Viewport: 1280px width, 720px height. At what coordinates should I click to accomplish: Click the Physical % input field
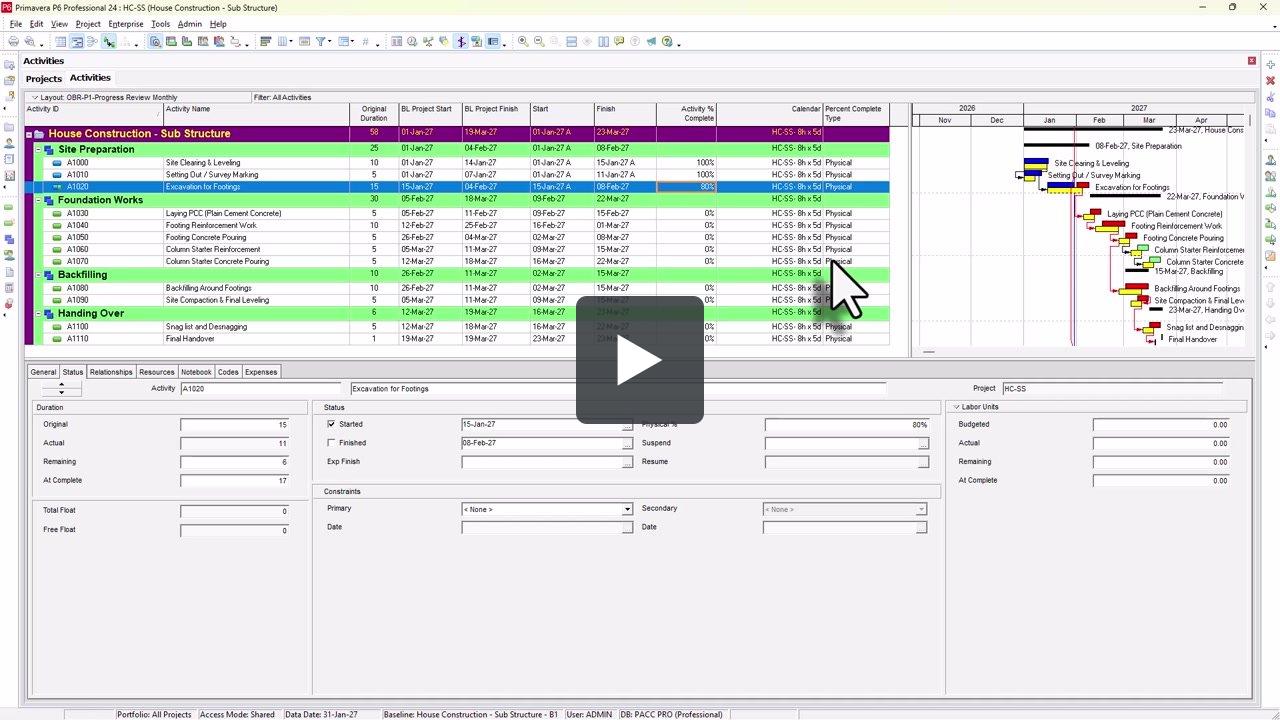(x=847, y=425)
